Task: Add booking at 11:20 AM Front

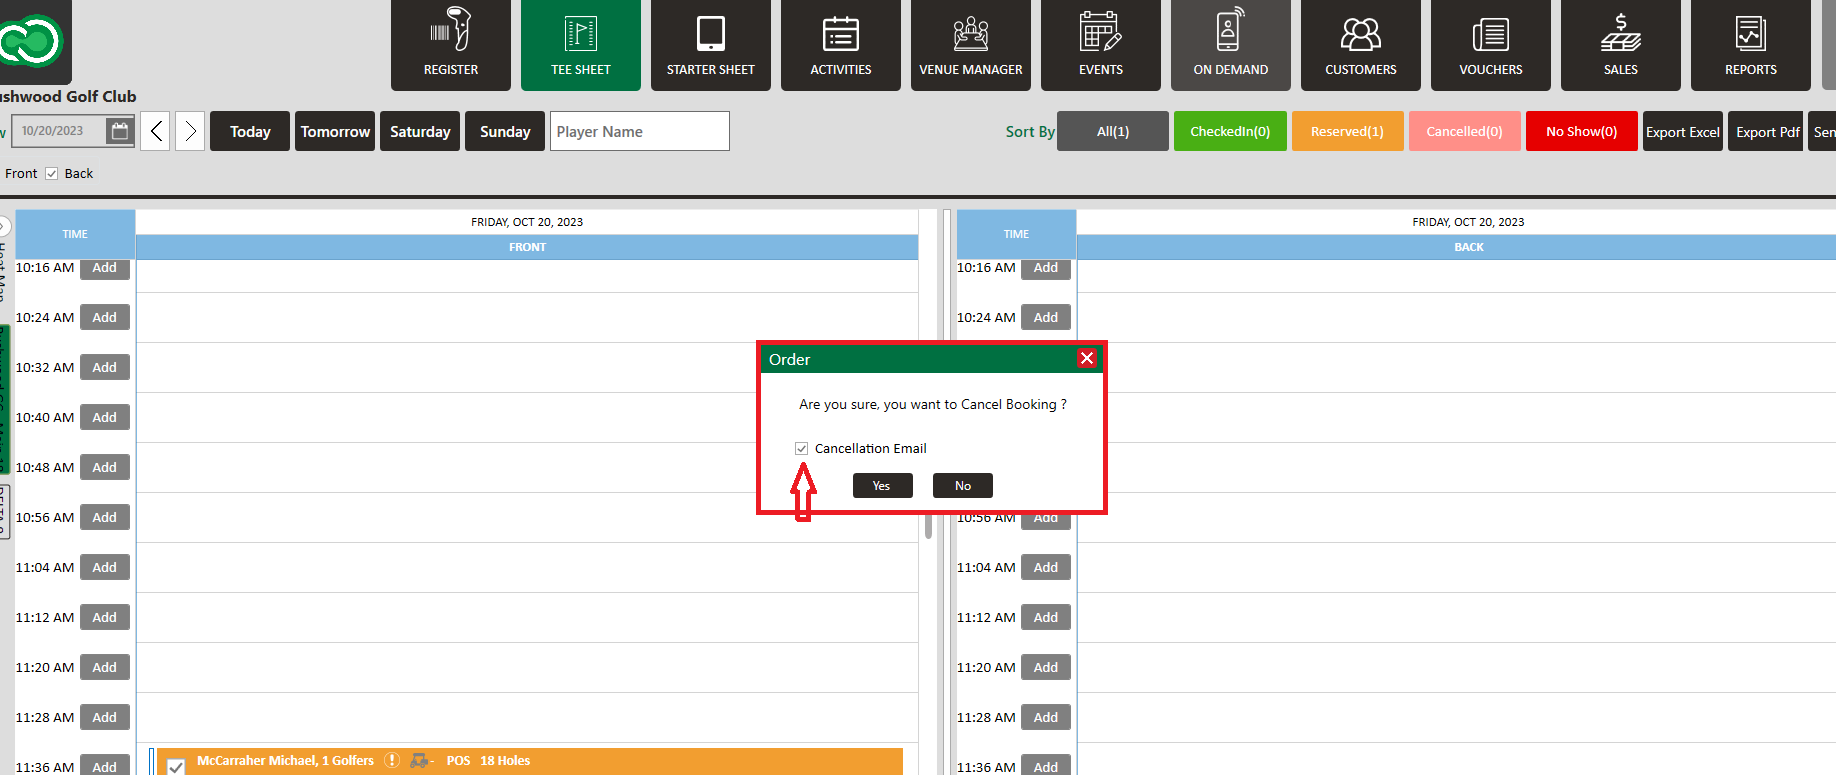Action: tap(105, 667)
